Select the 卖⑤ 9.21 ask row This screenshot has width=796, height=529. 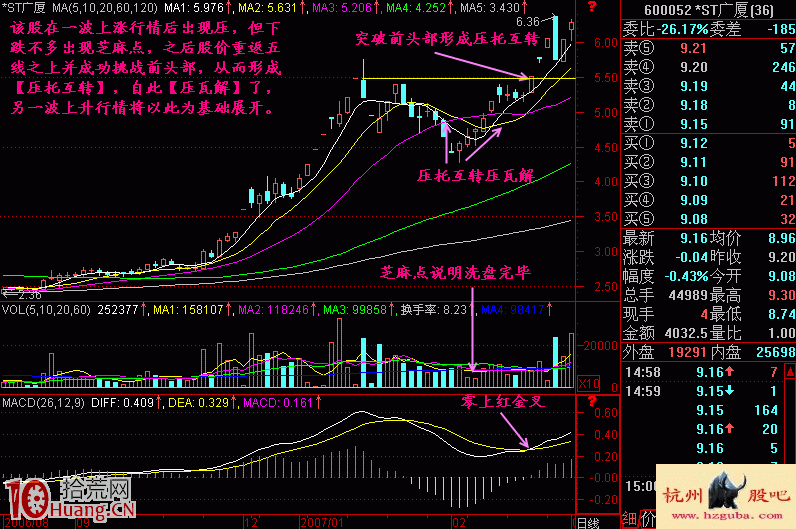709,48
